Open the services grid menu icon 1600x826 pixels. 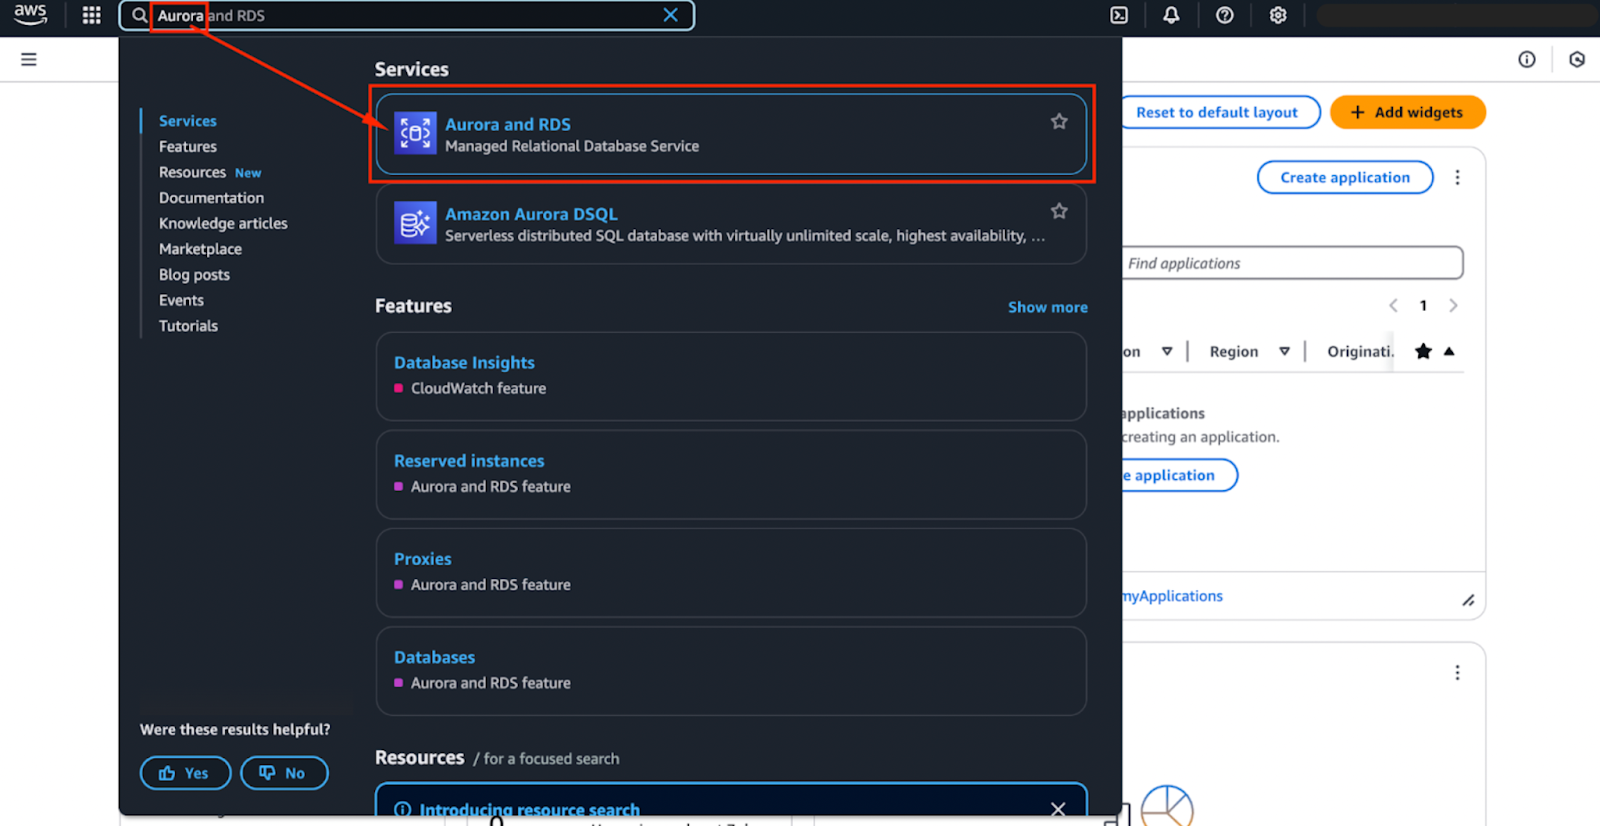[91, 15]
